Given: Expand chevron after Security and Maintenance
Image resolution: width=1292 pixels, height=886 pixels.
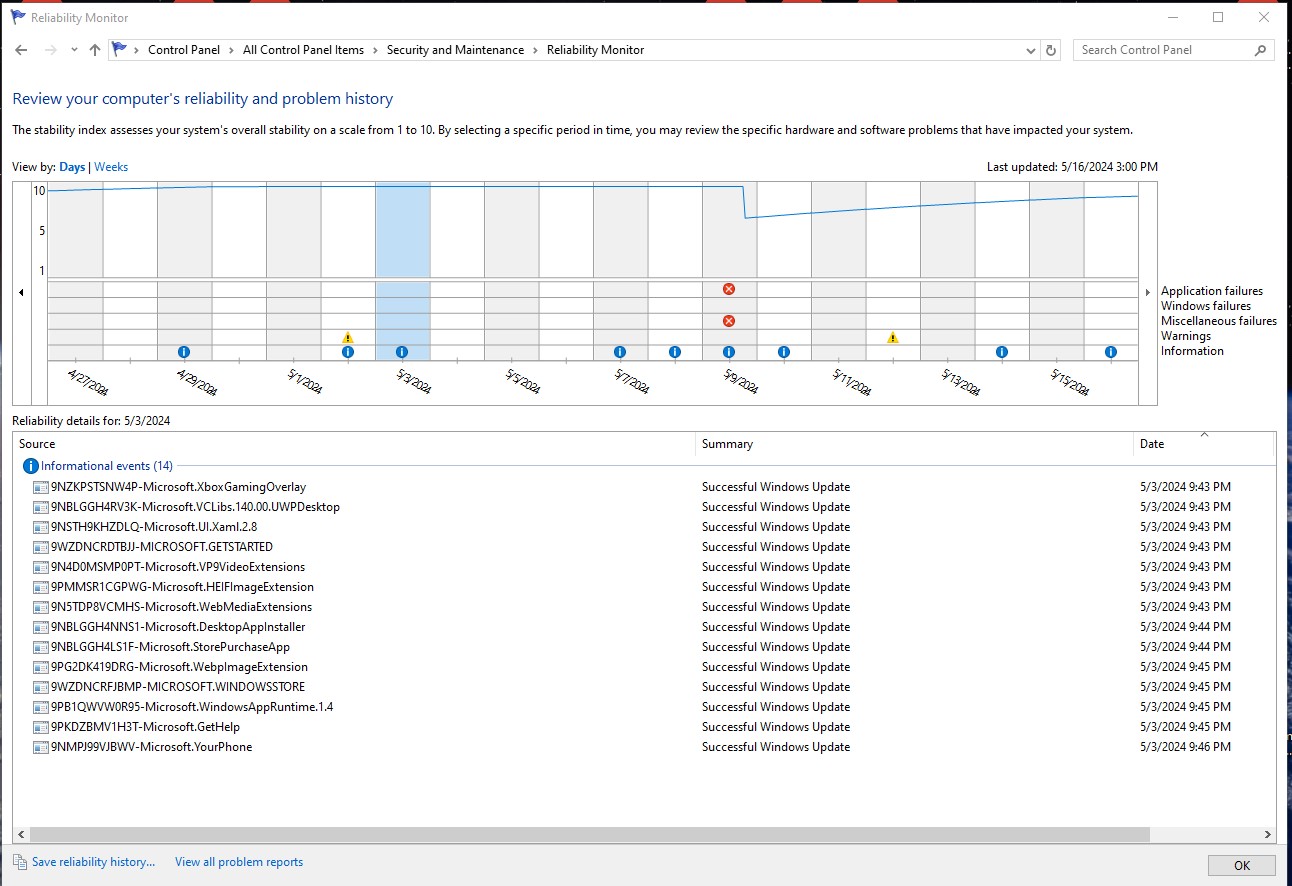Looking at the screenshot, I should click(535, 50).
